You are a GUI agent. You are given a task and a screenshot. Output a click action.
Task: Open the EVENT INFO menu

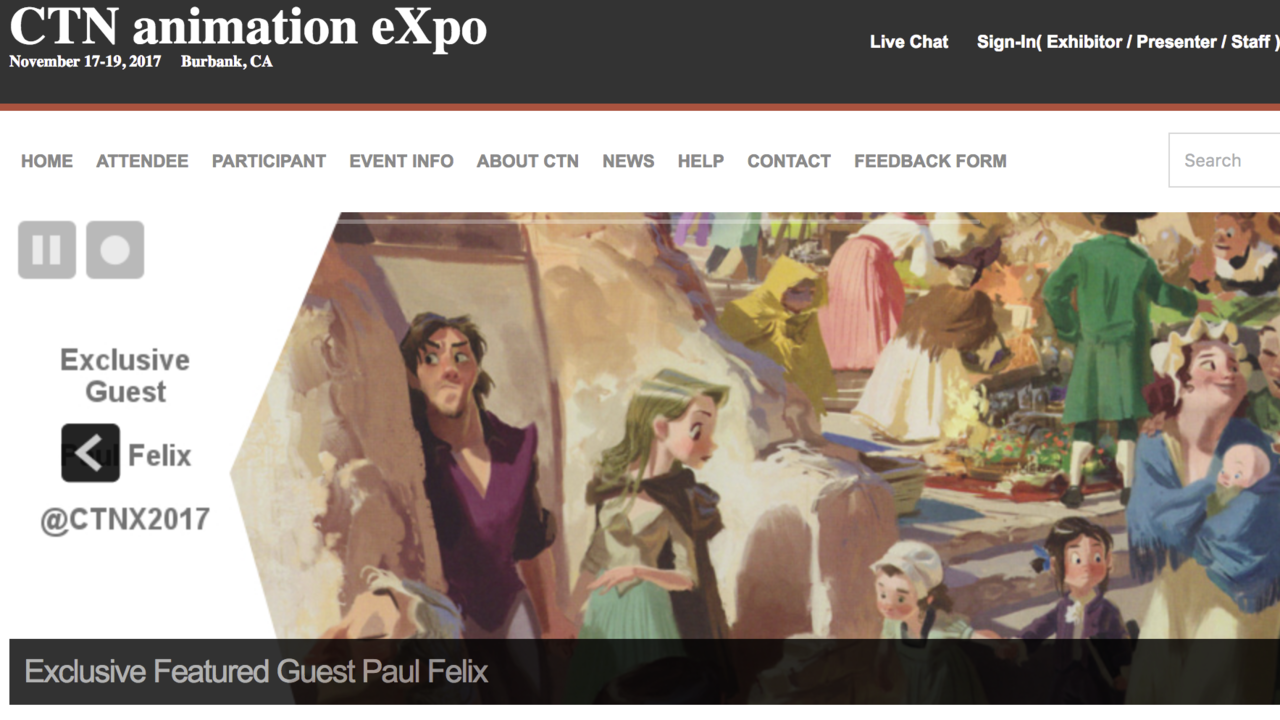(x=401, y=161)
